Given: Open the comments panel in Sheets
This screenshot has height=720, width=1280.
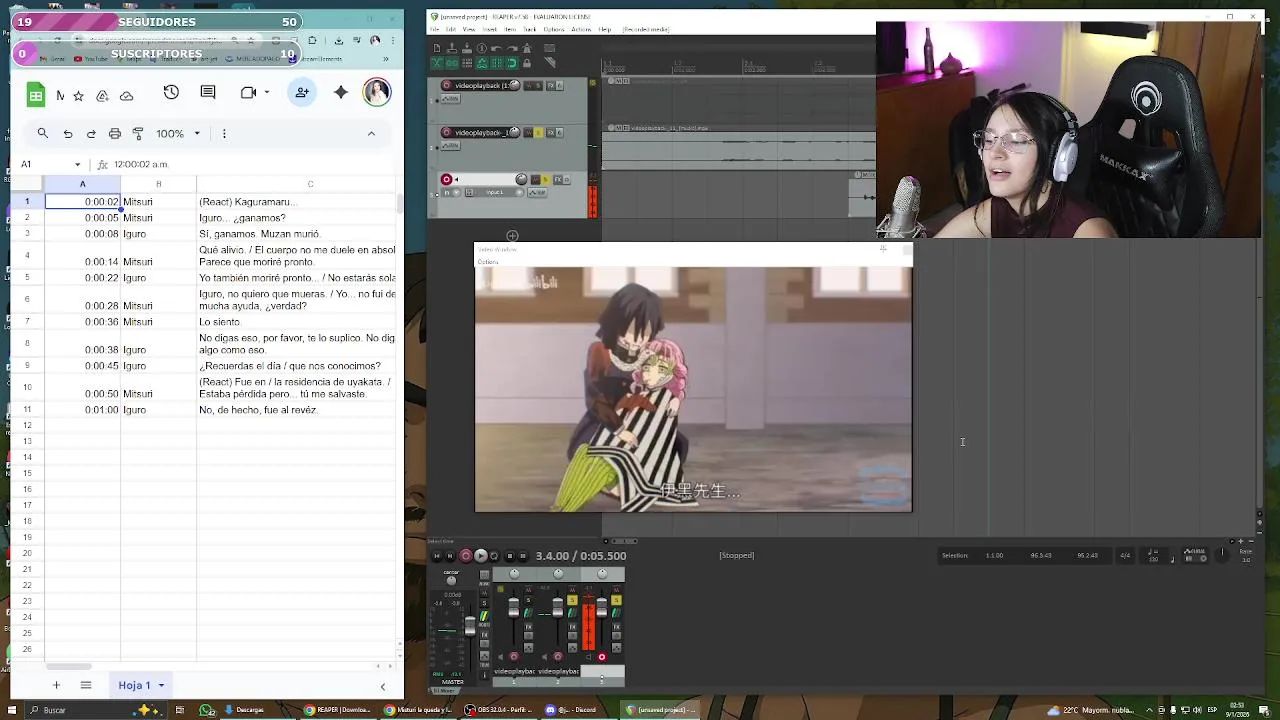Looking at the screenshot, I should pos(208,92).
